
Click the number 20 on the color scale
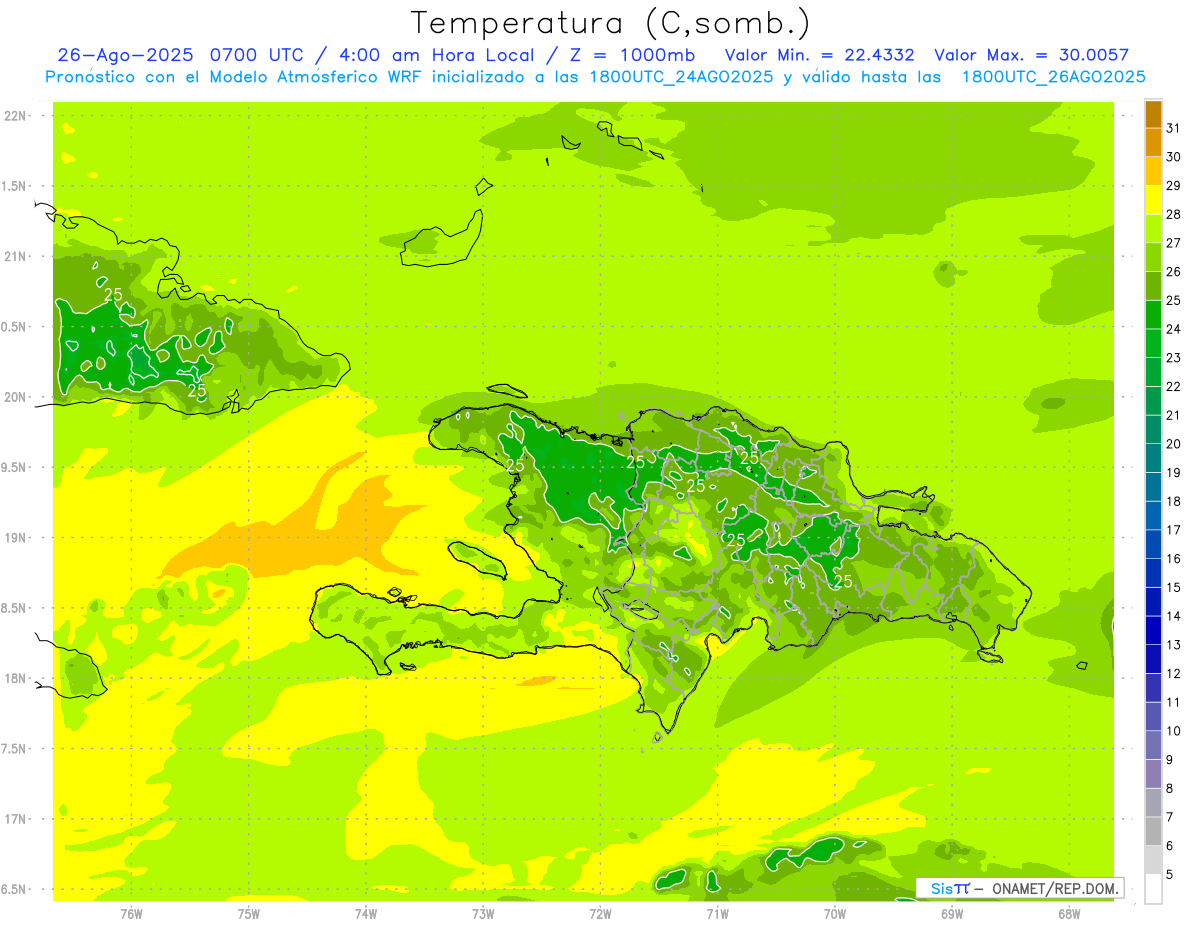[x=1174, y=444]
